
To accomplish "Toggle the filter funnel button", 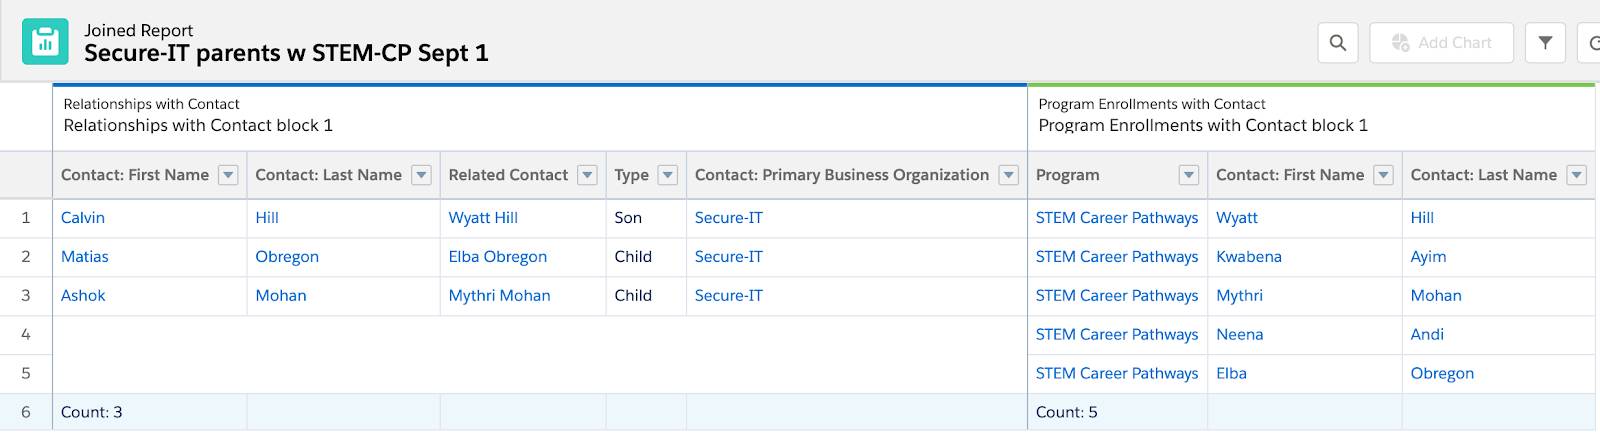I will click(1545, 43).
